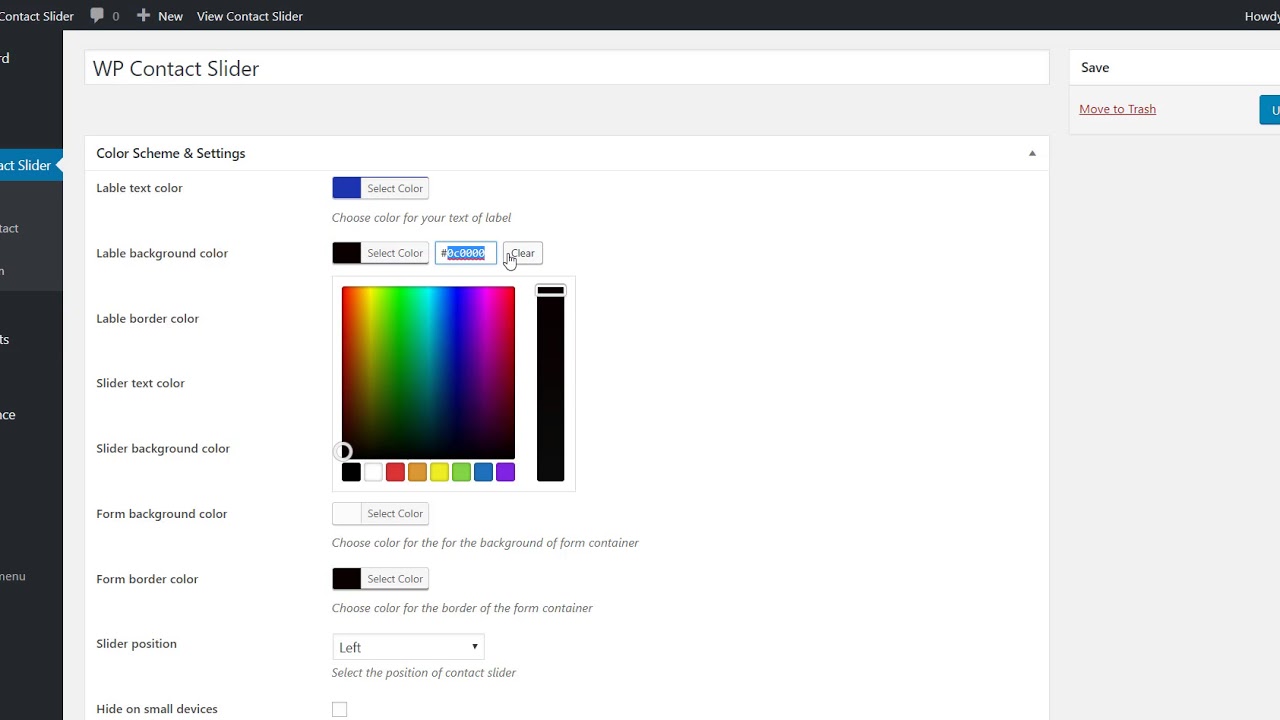Click Select Color for Form background color
Image resolution: width=1280 pixels, height=720 pixels.
pyautogui.click(x=395, y=513)
